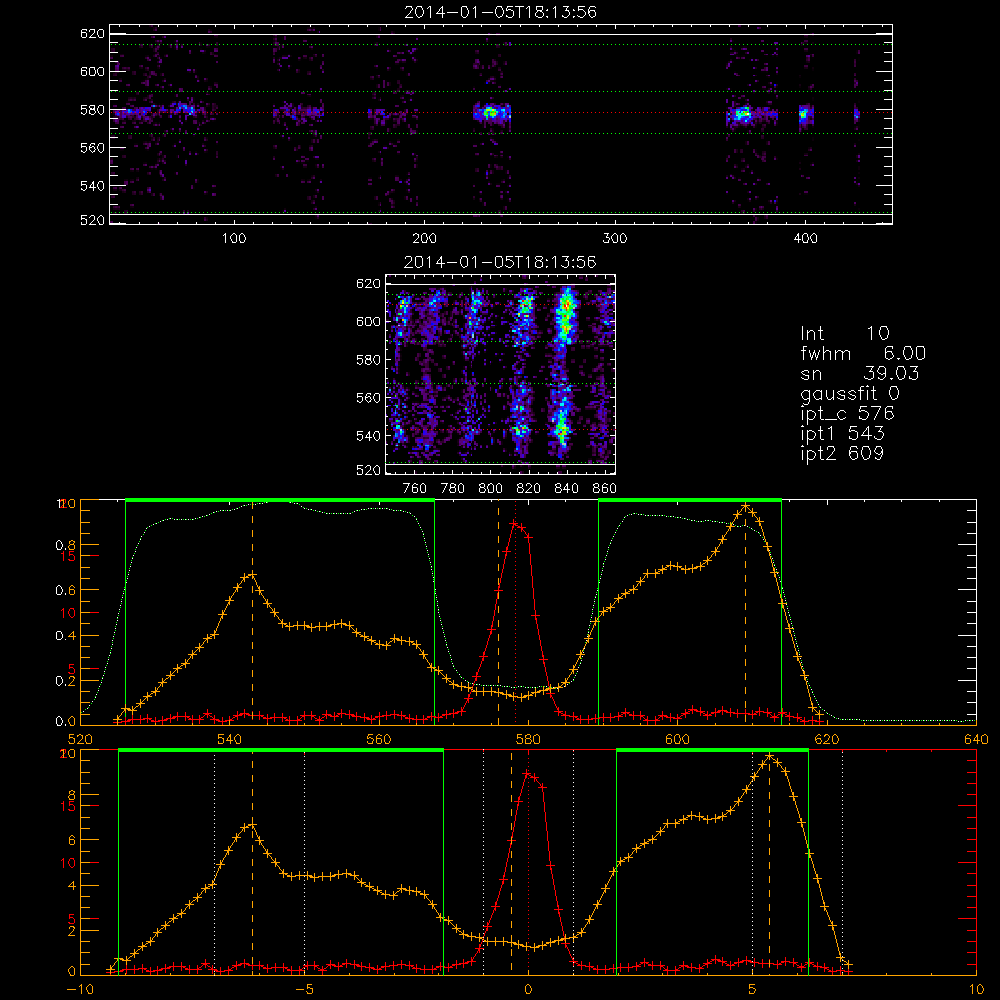Click the thick green bar over the left window of the 520–640 plot
The width and height of the screenshot is (1000, 1000).
tap(280, 500)
